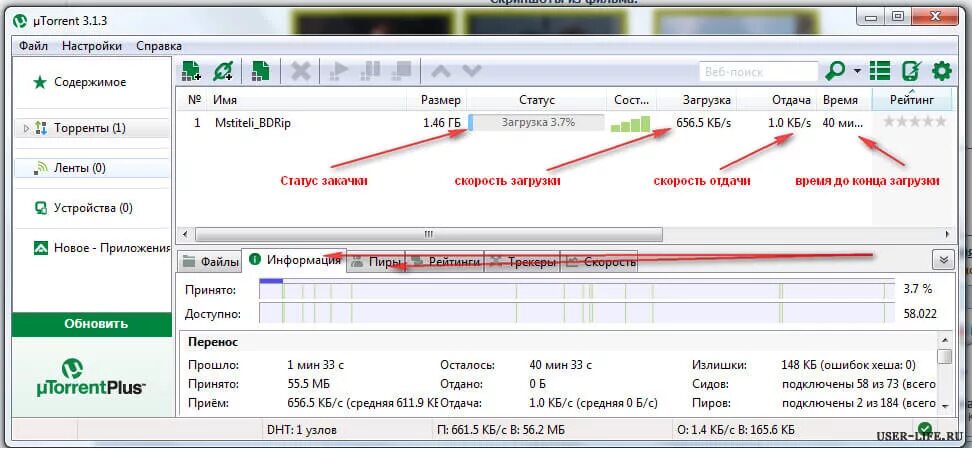The width and height of the screenshot is (972, 449).
Task: Click in the Веб-поиск search field
Action: coord(759,72)
